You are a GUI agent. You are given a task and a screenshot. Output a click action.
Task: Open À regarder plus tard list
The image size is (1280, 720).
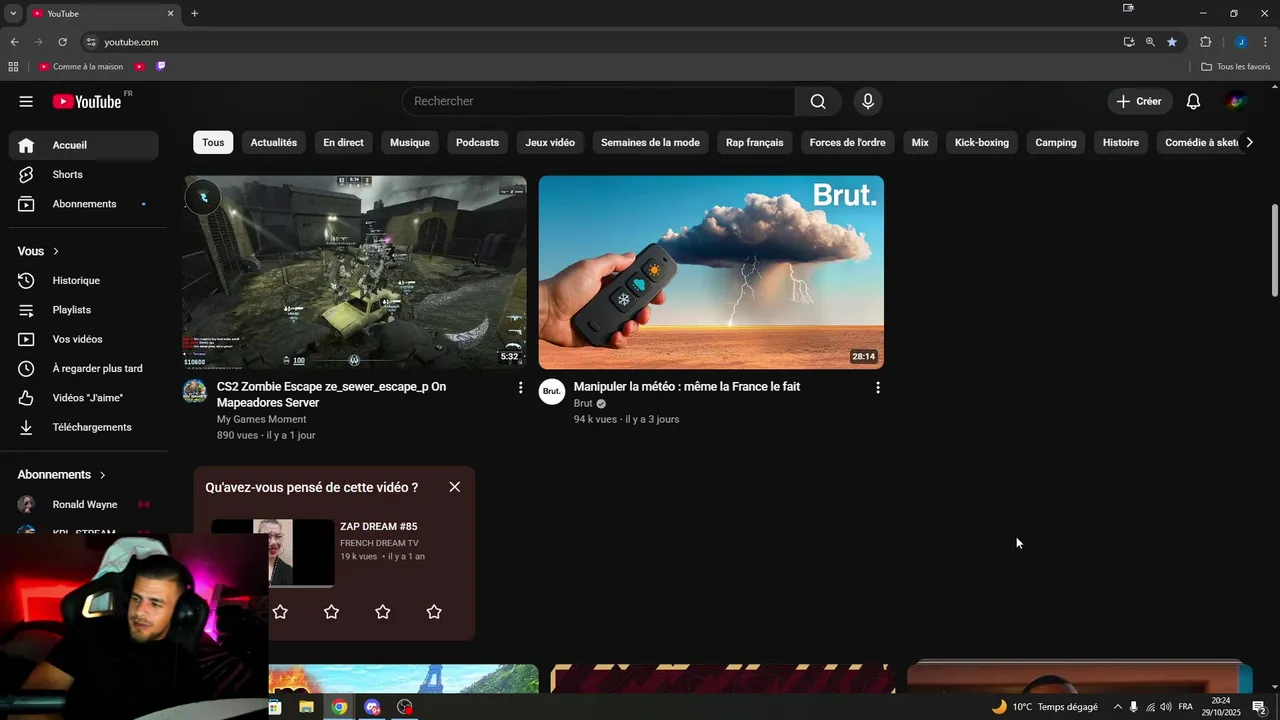point(84,368)
